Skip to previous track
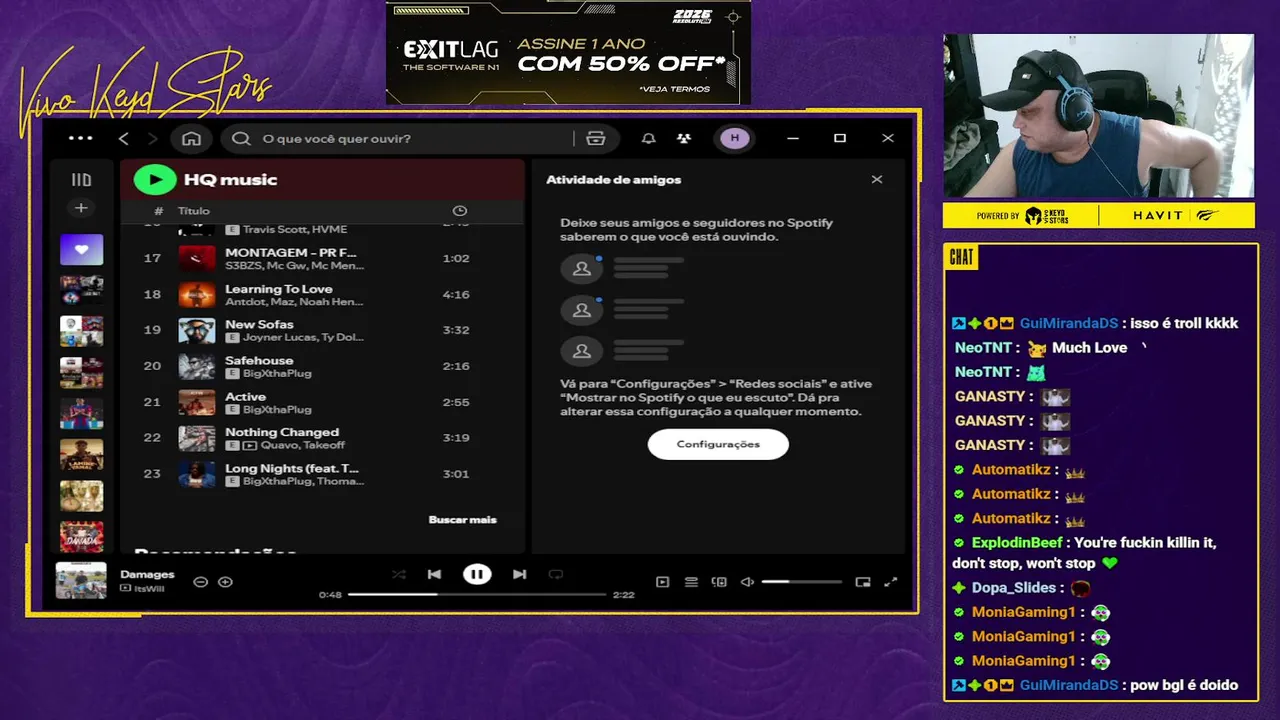Screen dimensions: 1280x720 434,574
